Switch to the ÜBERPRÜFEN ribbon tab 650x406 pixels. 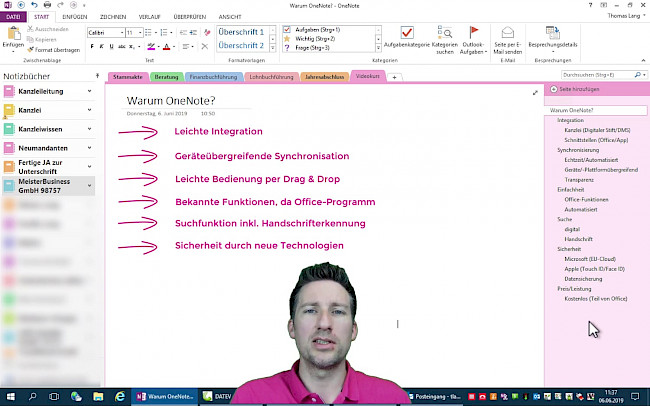190,17
